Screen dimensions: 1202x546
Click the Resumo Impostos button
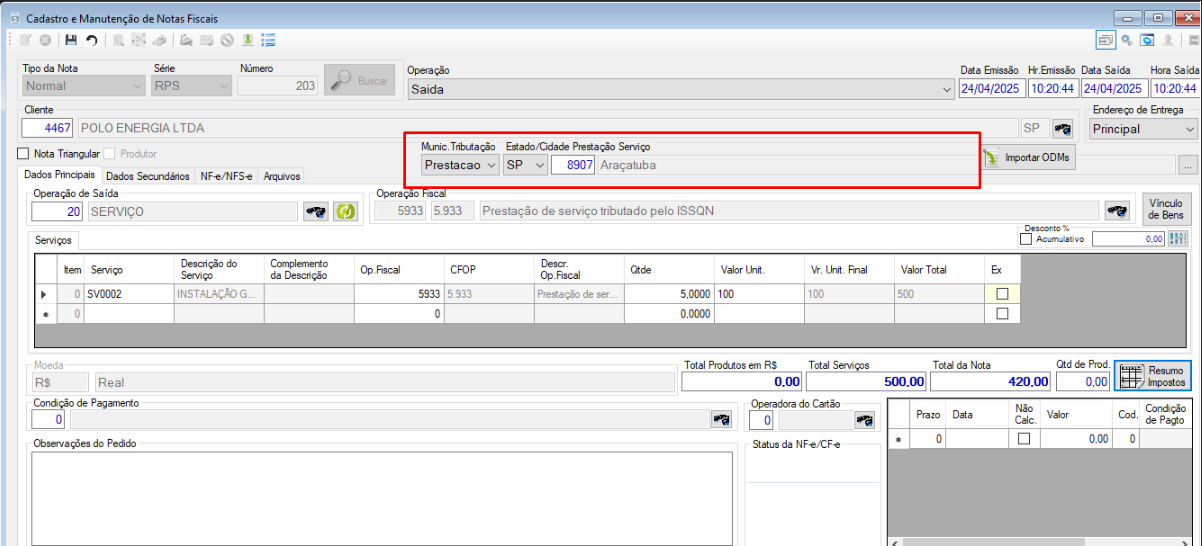(x=1152, y=377)
